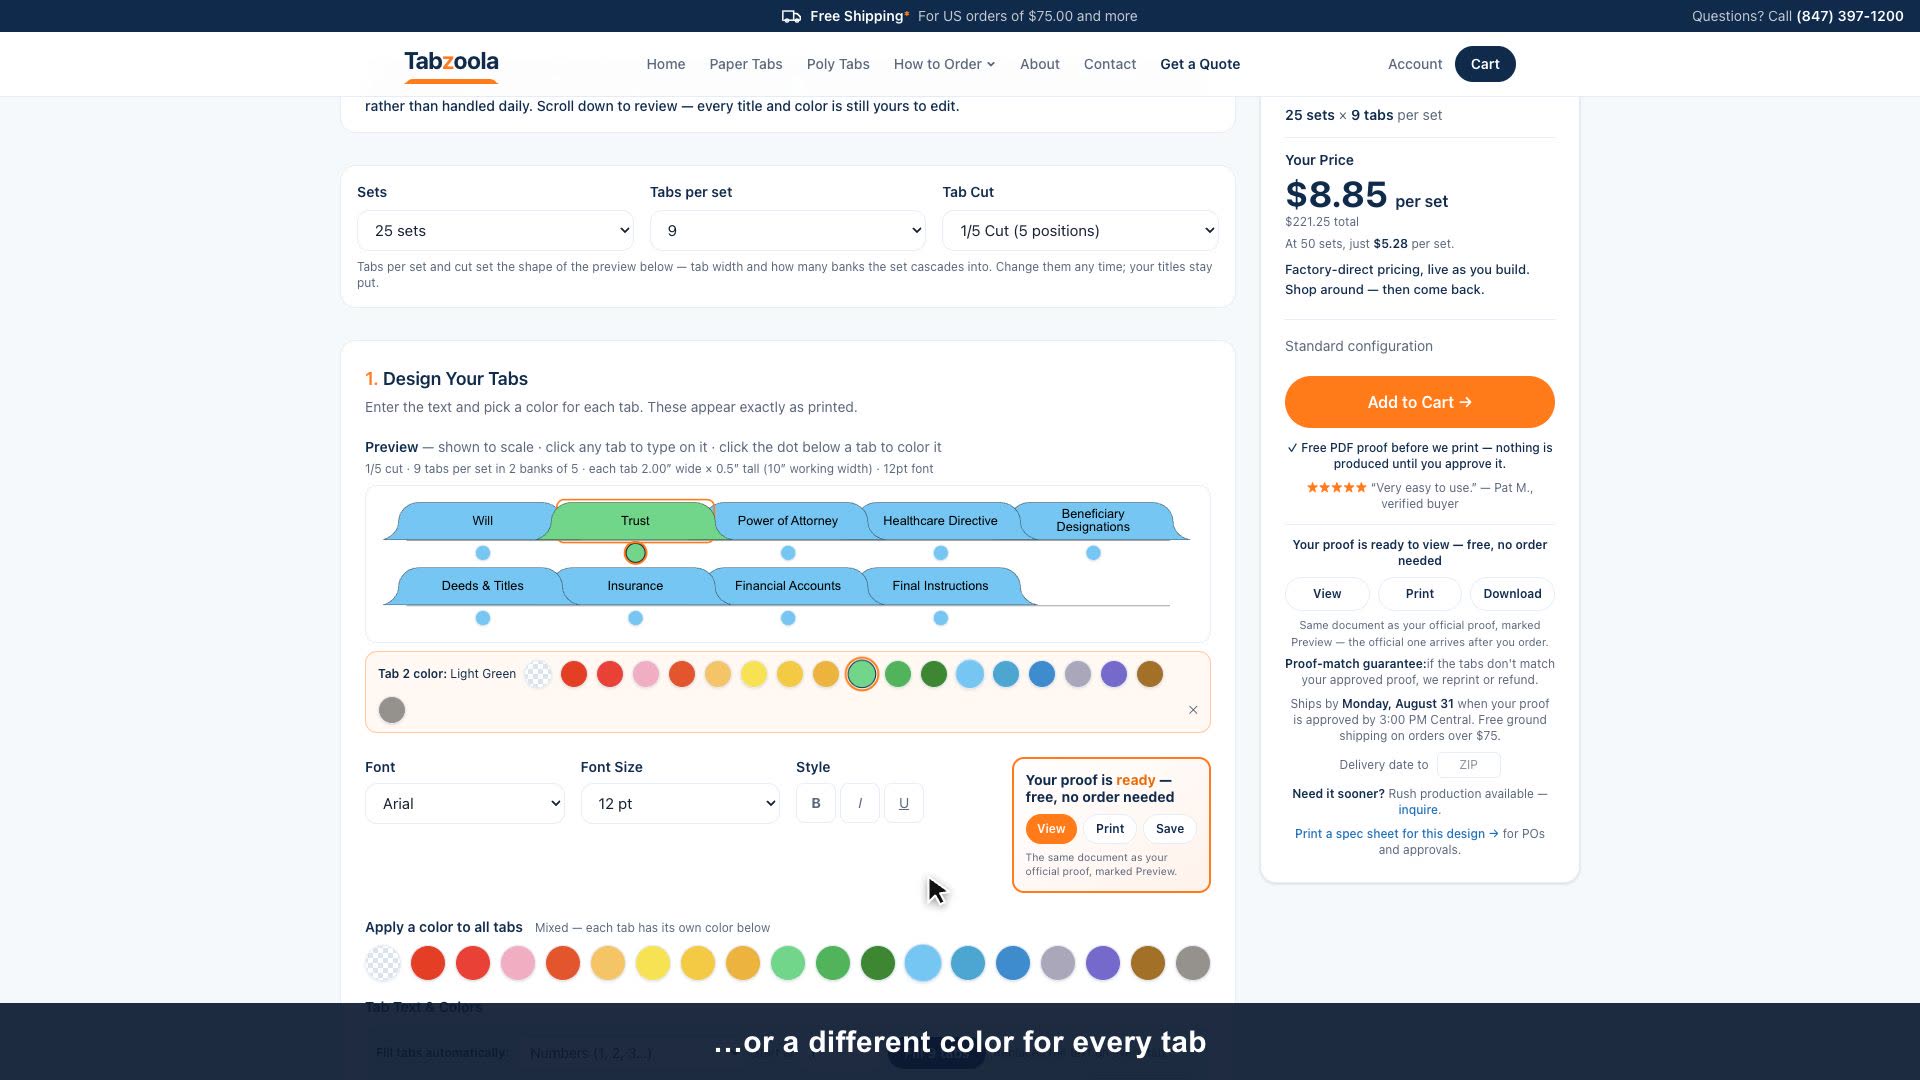
Task: Expand the How to Order menu
Action: point(944,64)
